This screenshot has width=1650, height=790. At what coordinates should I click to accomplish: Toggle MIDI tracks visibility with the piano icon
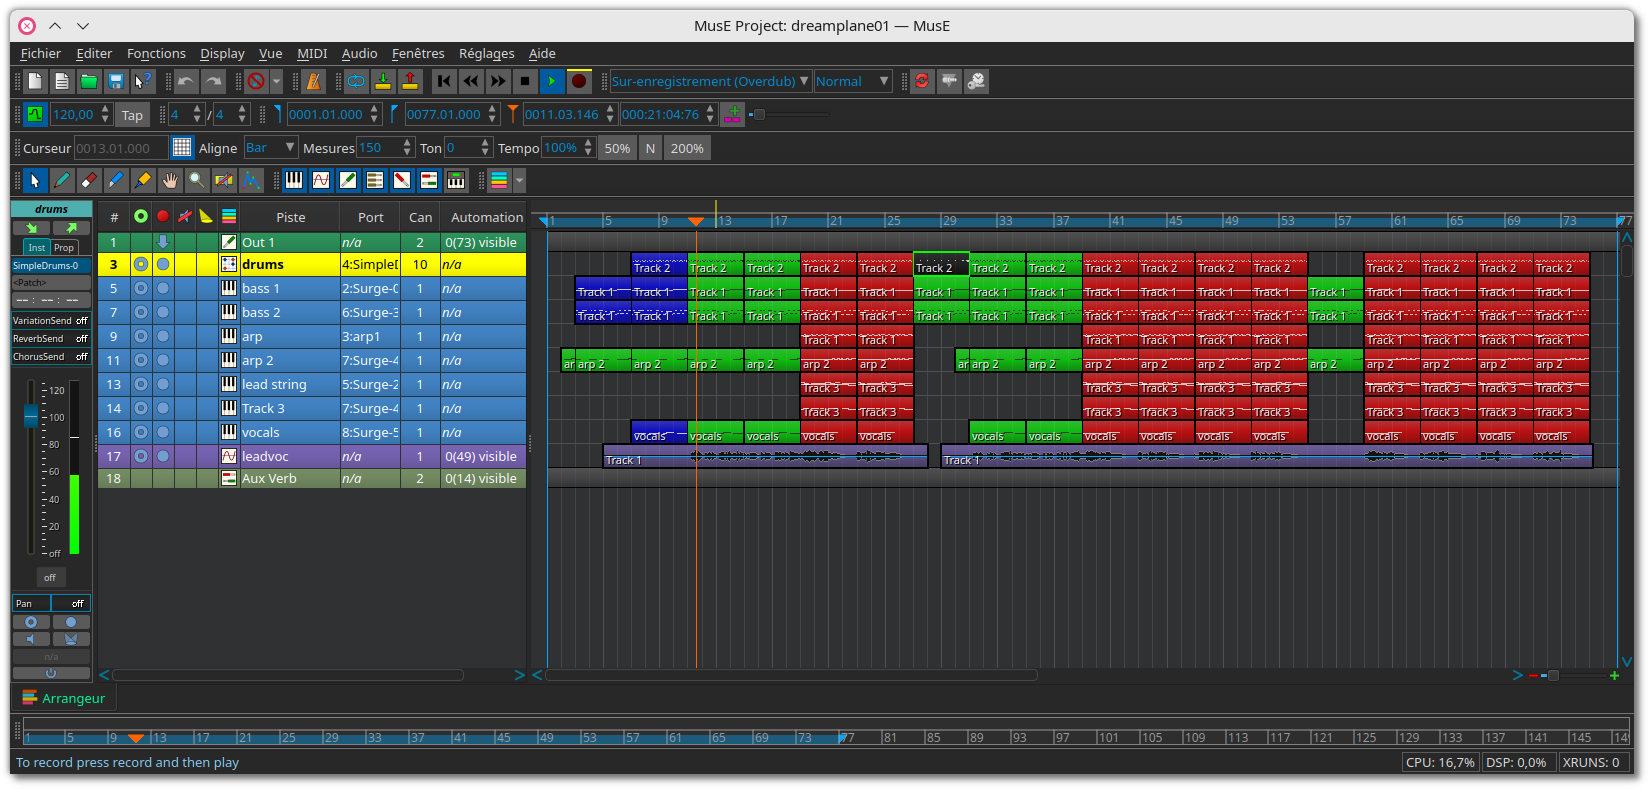[294, 180]
